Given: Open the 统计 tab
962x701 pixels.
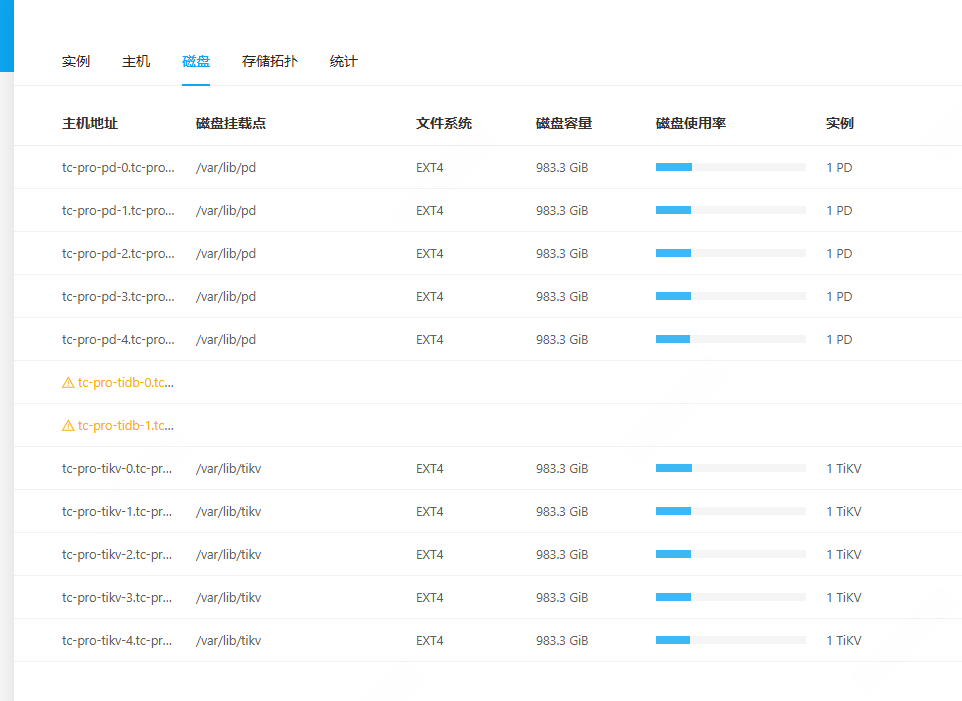Looking at the screenshot, I should [x=344, y=62].
